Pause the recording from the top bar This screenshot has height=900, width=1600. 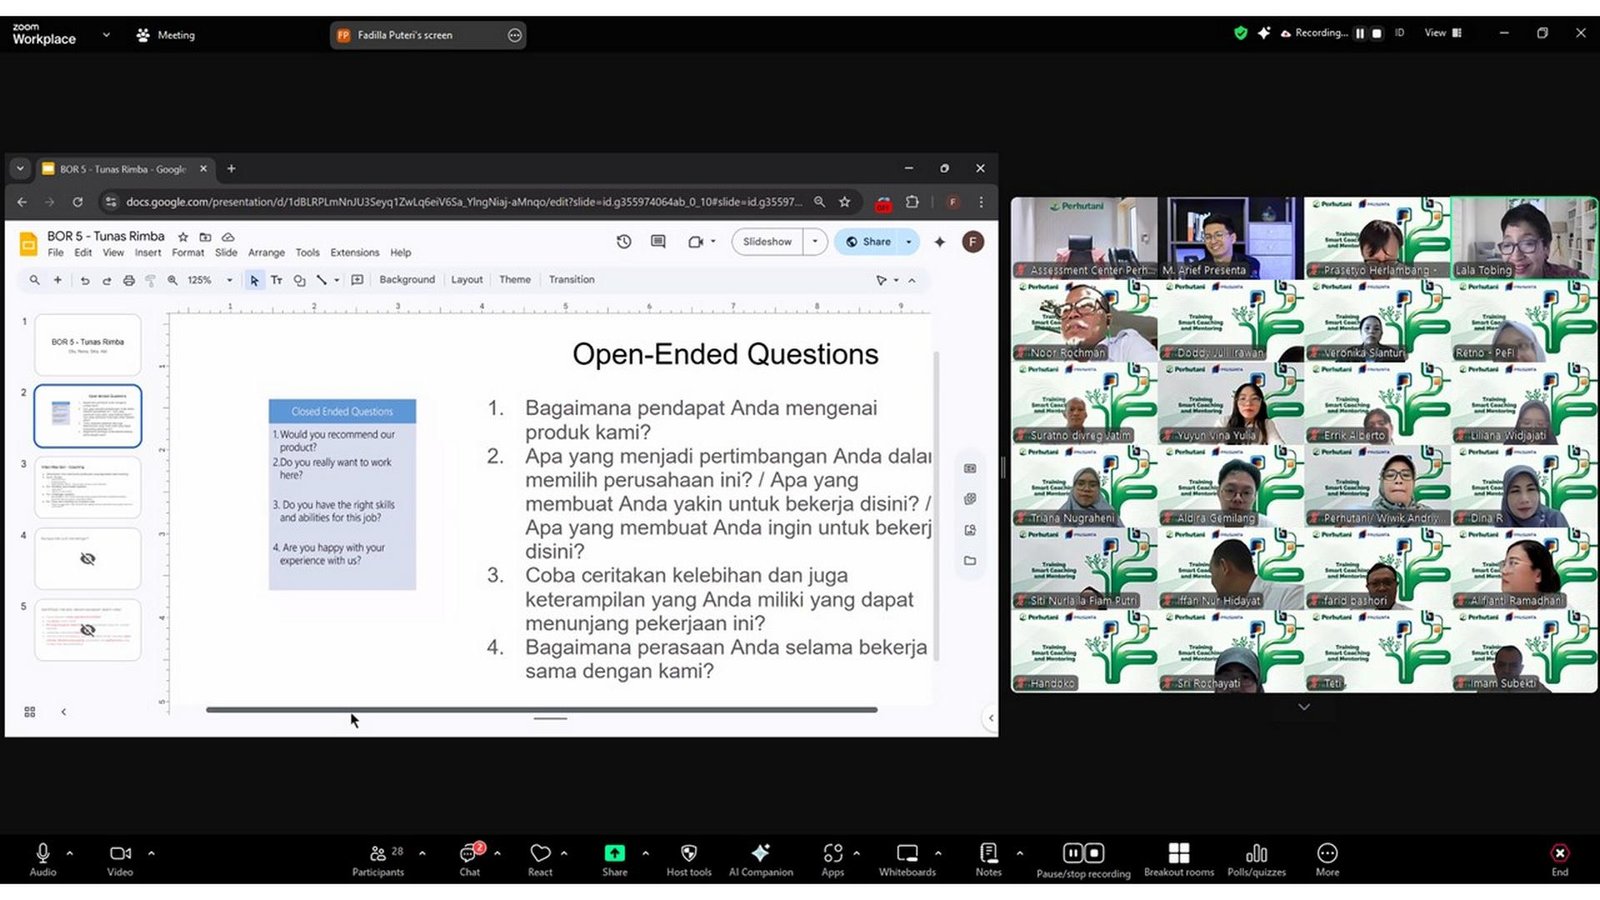[x=1360, y=33]
